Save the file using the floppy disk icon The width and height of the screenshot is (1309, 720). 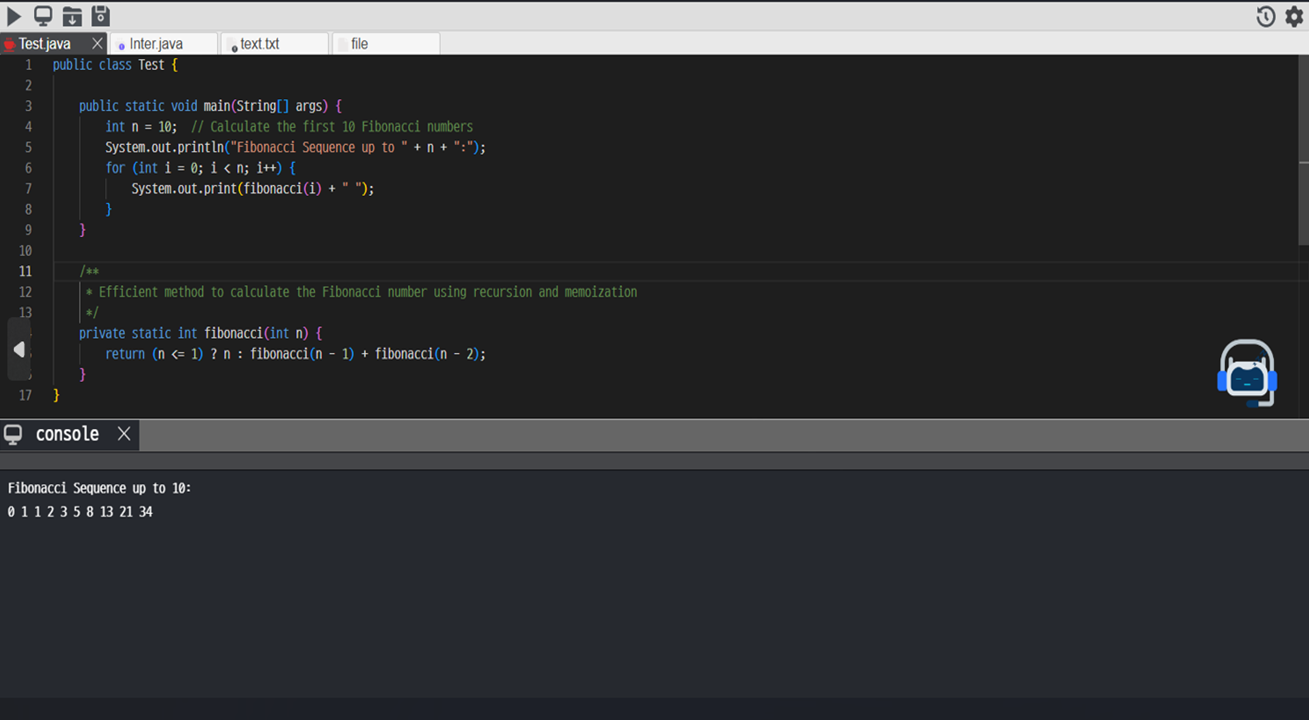[100, 16]
